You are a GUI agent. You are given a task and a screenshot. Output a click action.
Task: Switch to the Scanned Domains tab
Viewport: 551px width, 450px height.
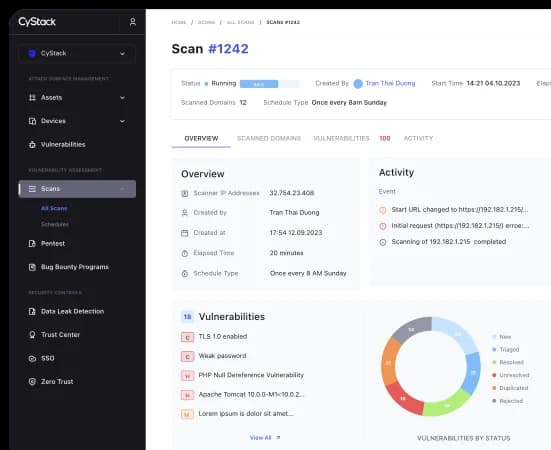tap(269, 138)
